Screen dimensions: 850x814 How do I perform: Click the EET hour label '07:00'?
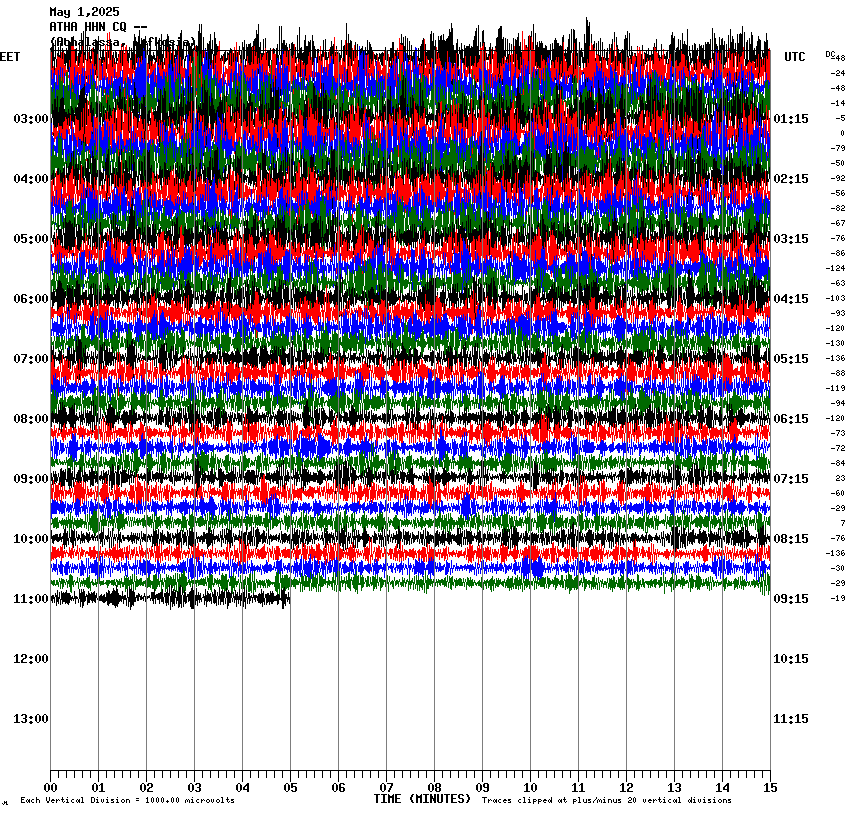coord(31,359)
